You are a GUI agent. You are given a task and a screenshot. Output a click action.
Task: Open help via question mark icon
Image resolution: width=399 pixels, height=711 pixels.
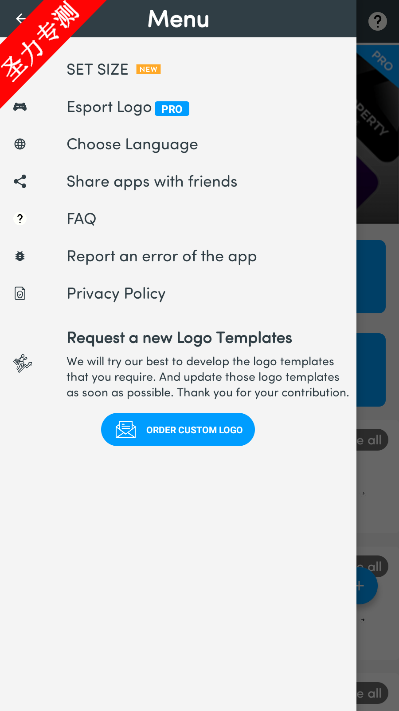click(x=377, y=21)
